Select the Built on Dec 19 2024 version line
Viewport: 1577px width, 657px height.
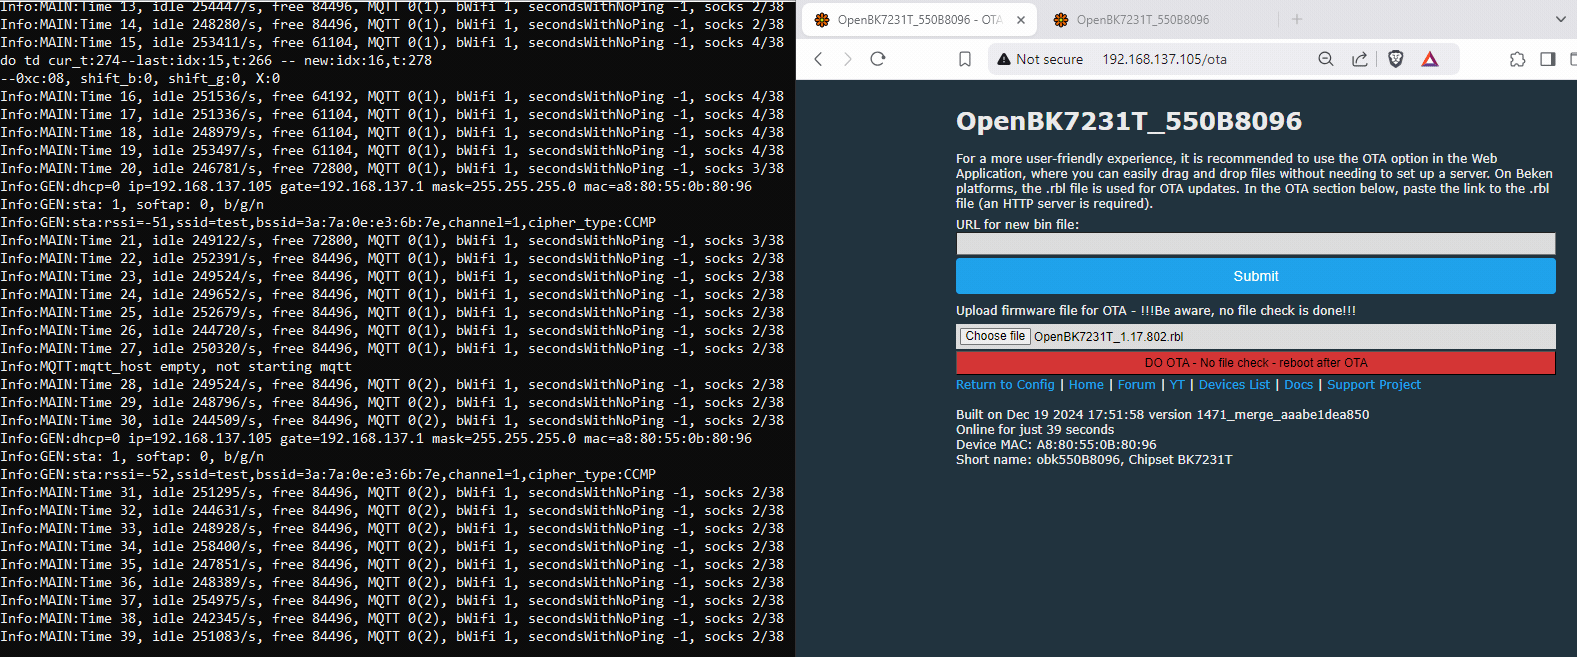pos(1163,414)
